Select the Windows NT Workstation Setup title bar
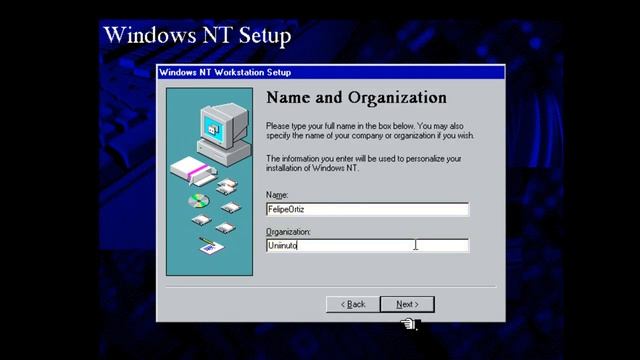The width and height of the screenshot is (640, 360). [331, 73]
